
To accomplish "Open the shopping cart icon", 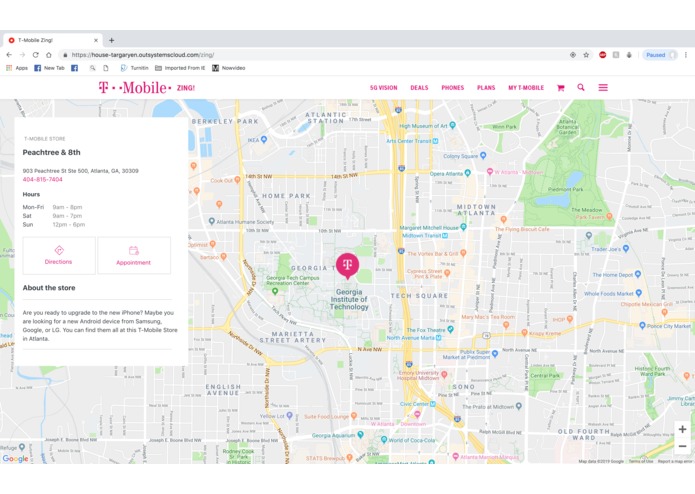I will click(x=560, y=88).
